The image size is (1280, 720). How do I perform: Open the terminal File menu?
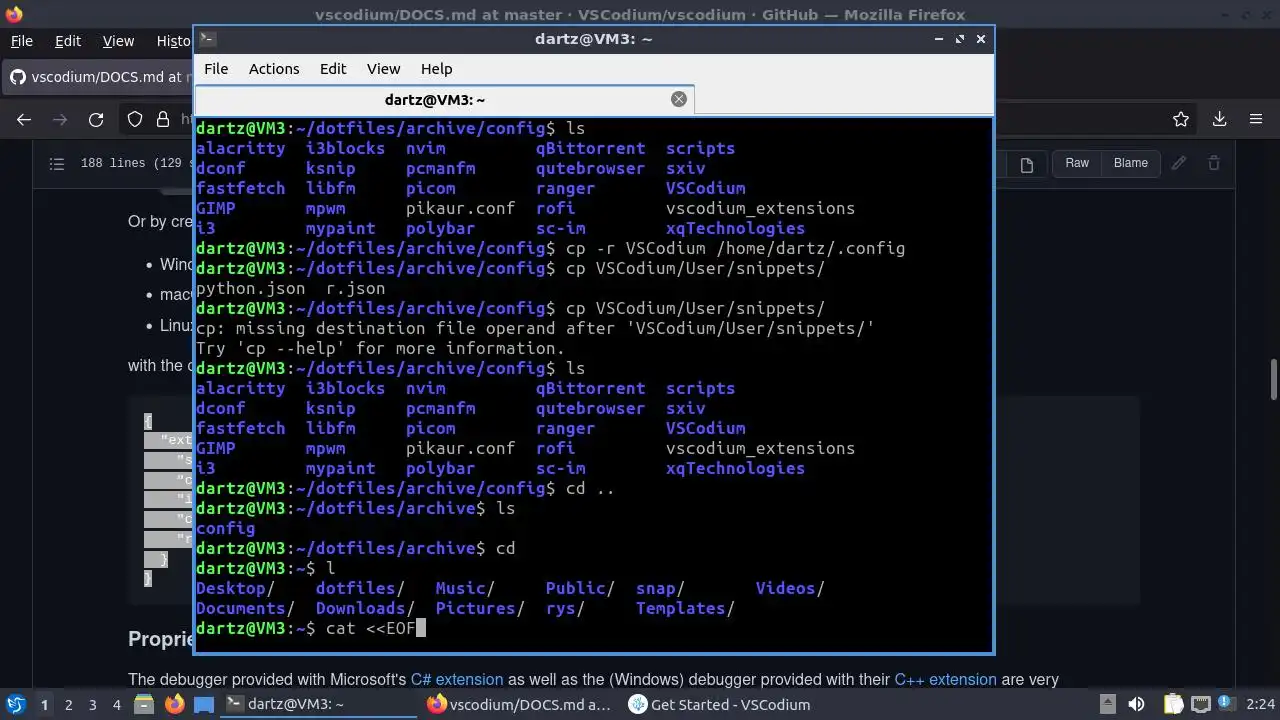click(216, 69)
